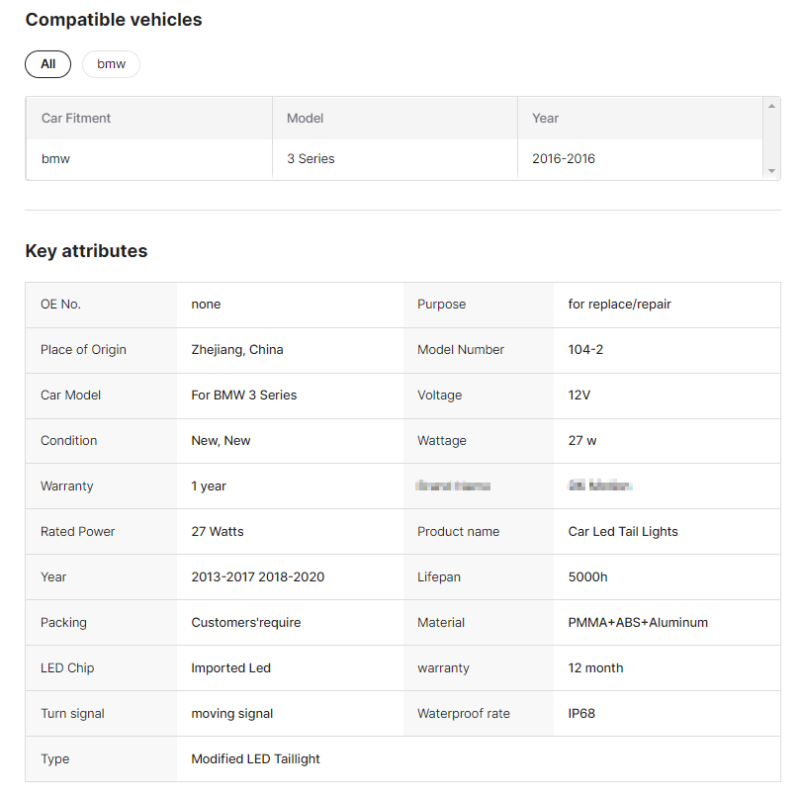Click the "bmw" row in the fitment table
Viewport: 800px width, 794px height.
coord(56,159)
